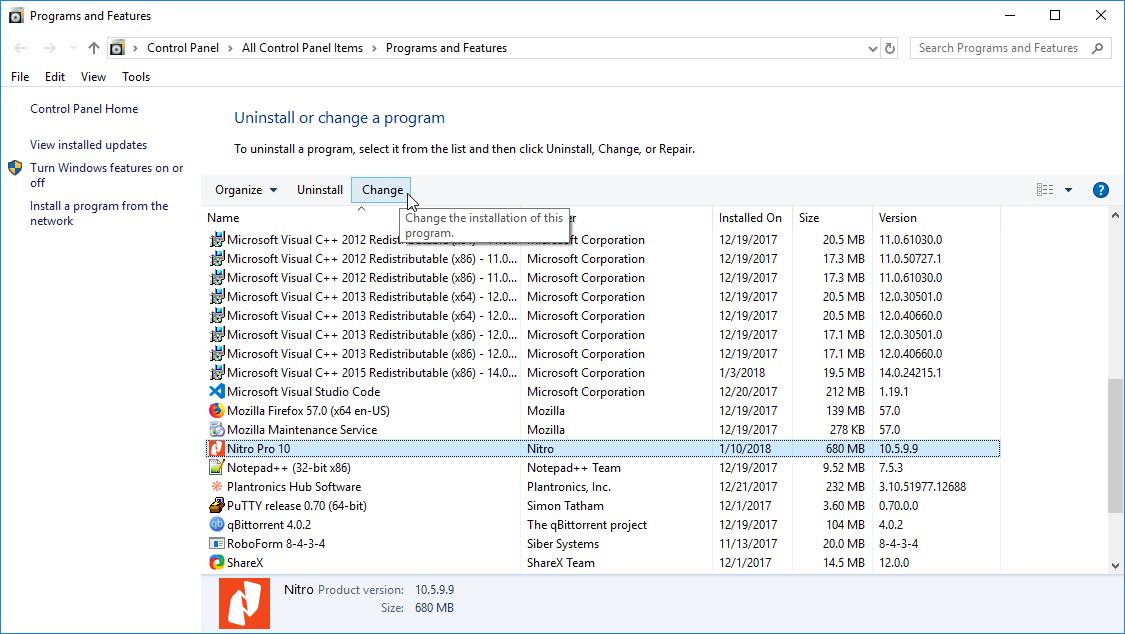
Task: Click the forward navigation arrow
Action: click(50, 48)
